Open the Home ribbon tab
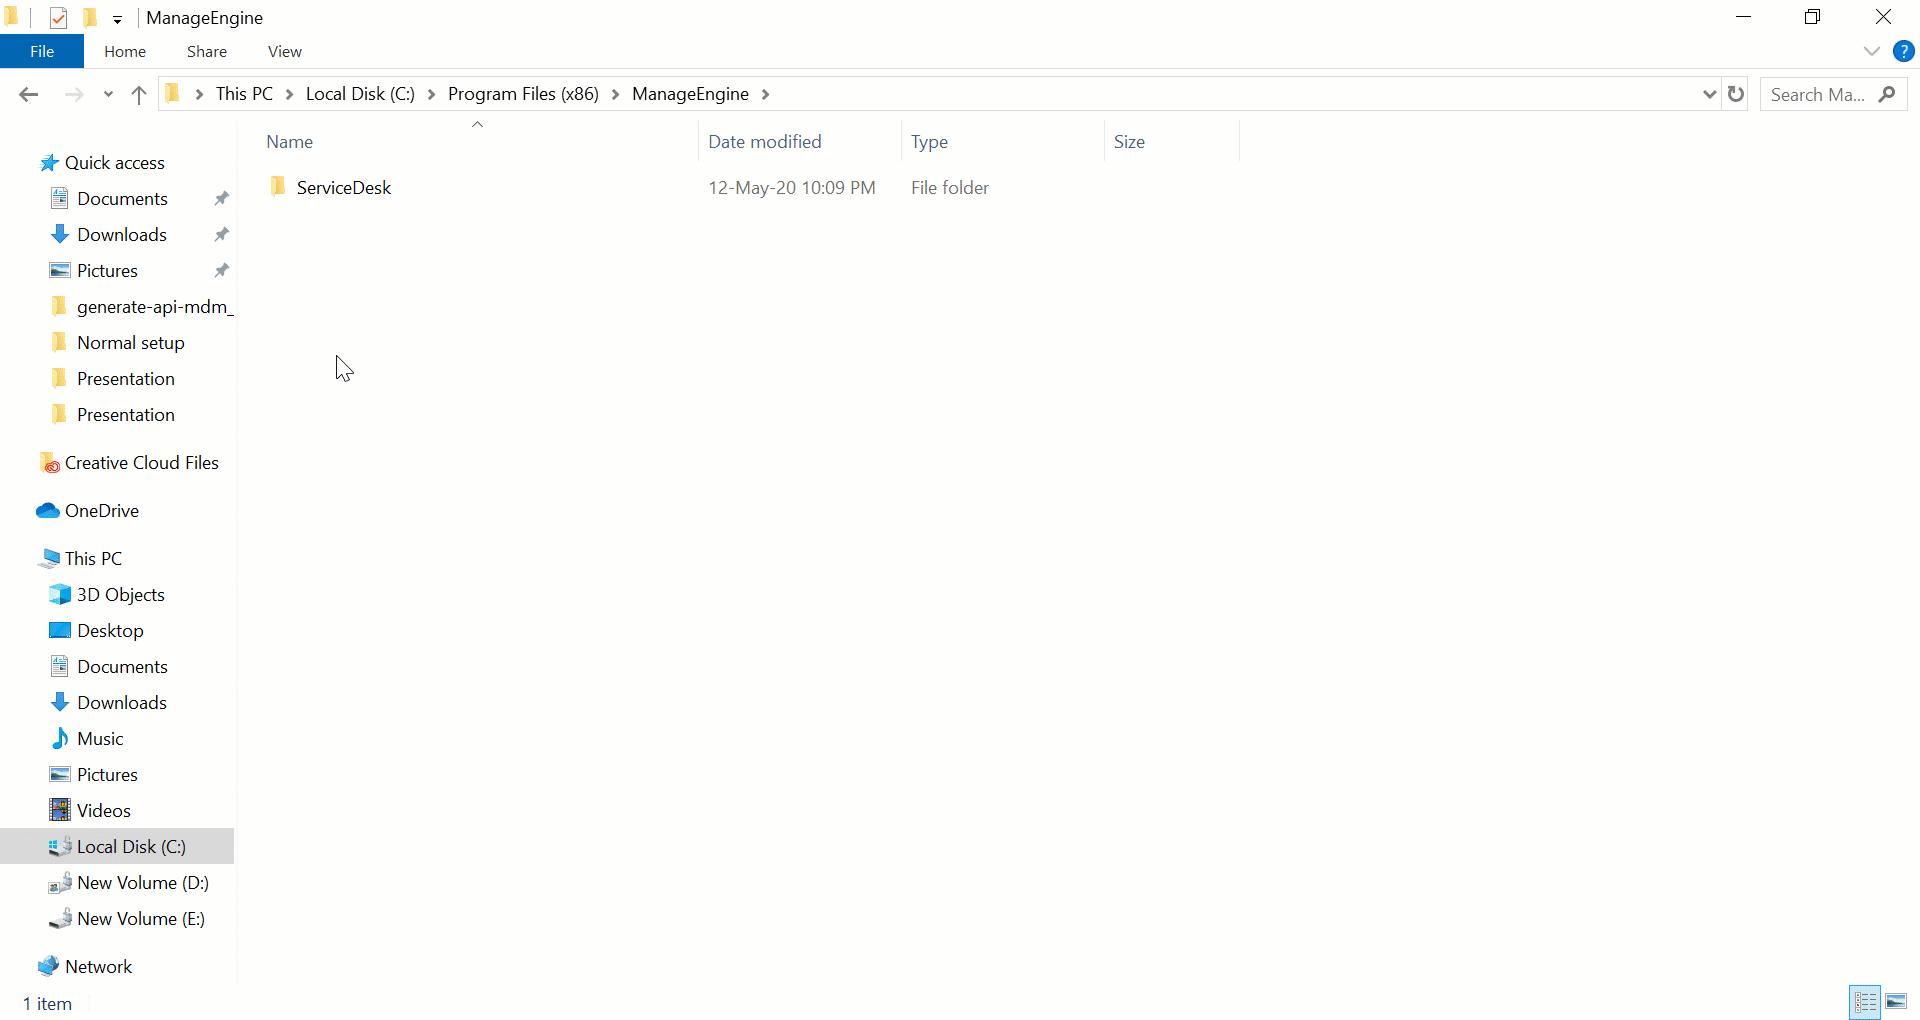Screen dimensions: 1920x1020 pyautogui.click(x=125, y=51)
